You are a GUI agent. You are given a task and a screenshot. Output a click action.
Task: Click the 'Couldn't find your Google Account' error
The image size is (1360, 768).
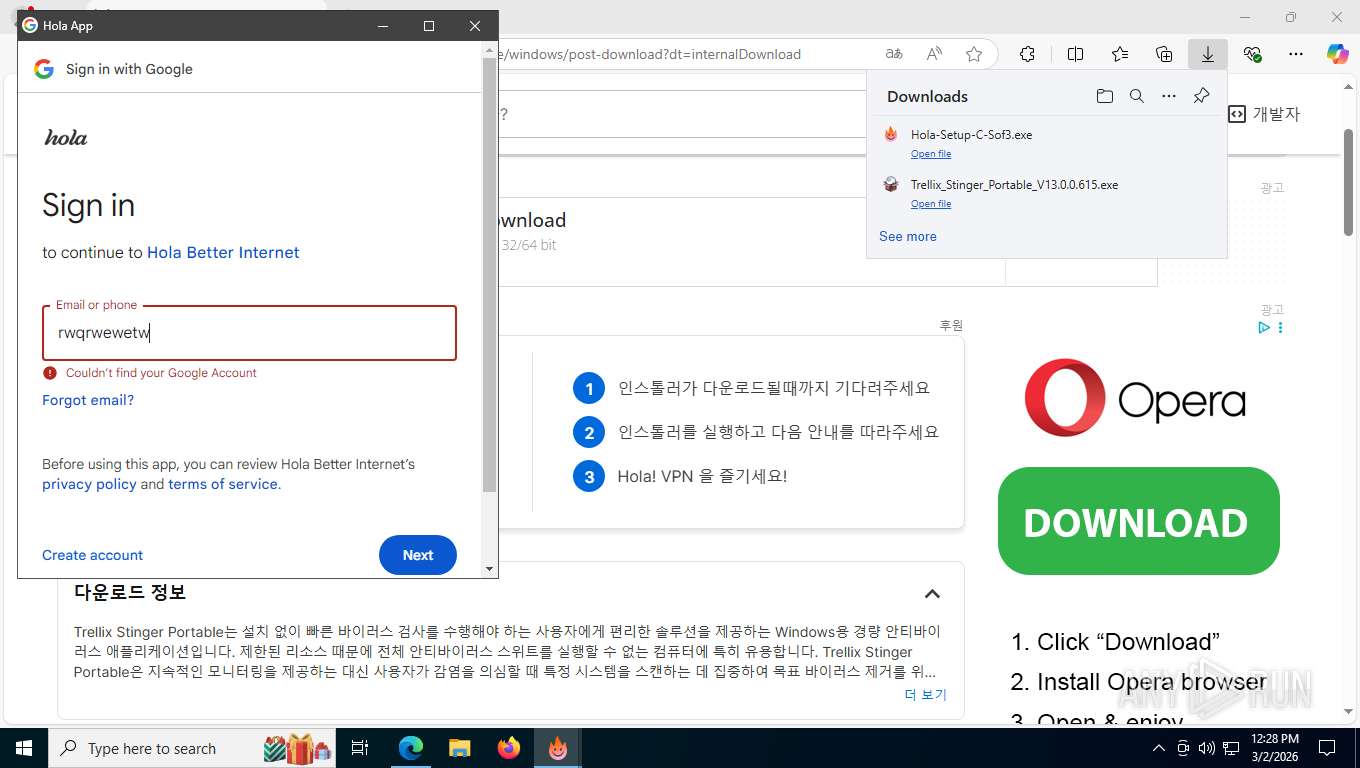tap(161, 373)
